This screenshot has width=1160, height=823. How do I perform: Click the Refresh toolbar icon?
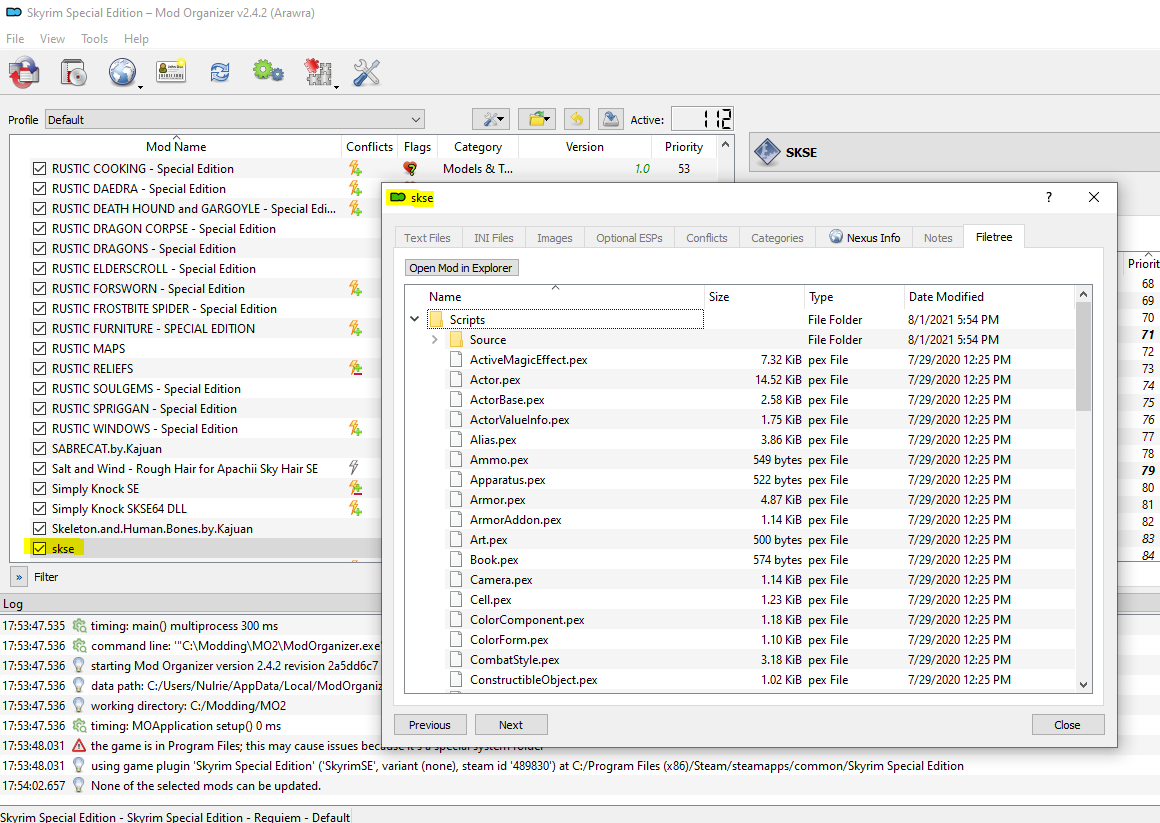tap(220, 73)
